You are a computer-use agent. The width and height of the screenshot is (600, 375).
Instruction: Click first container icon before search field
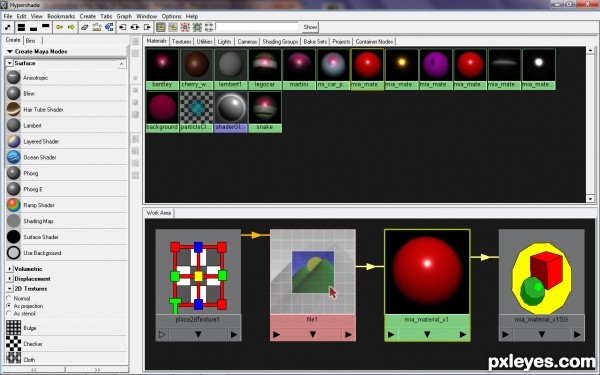tap(161, 27)
